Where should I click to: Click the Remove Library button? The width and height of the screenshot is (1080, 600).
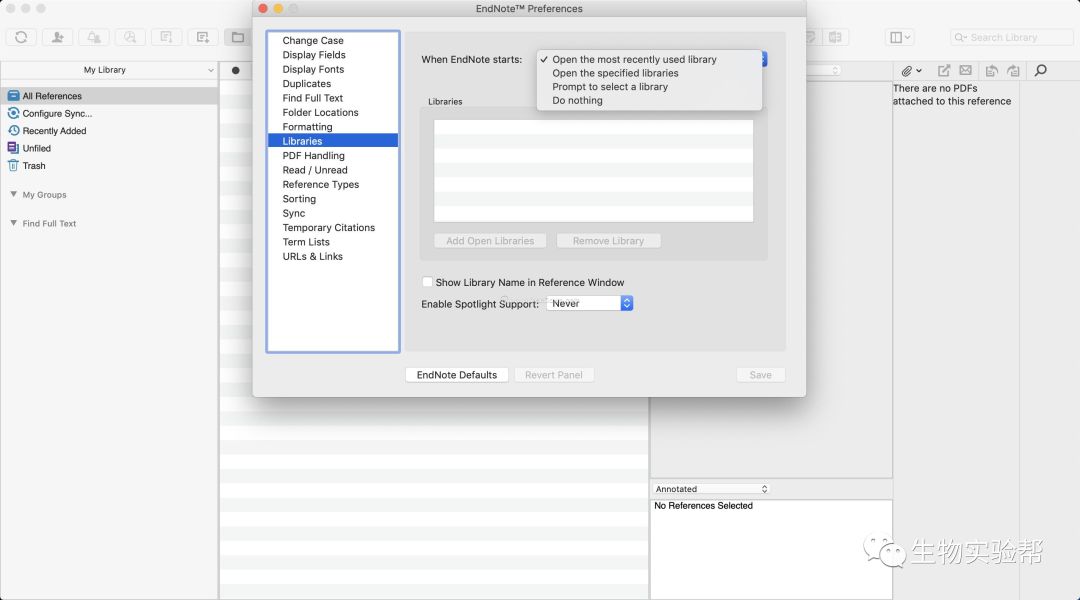(x=608, y=240)
